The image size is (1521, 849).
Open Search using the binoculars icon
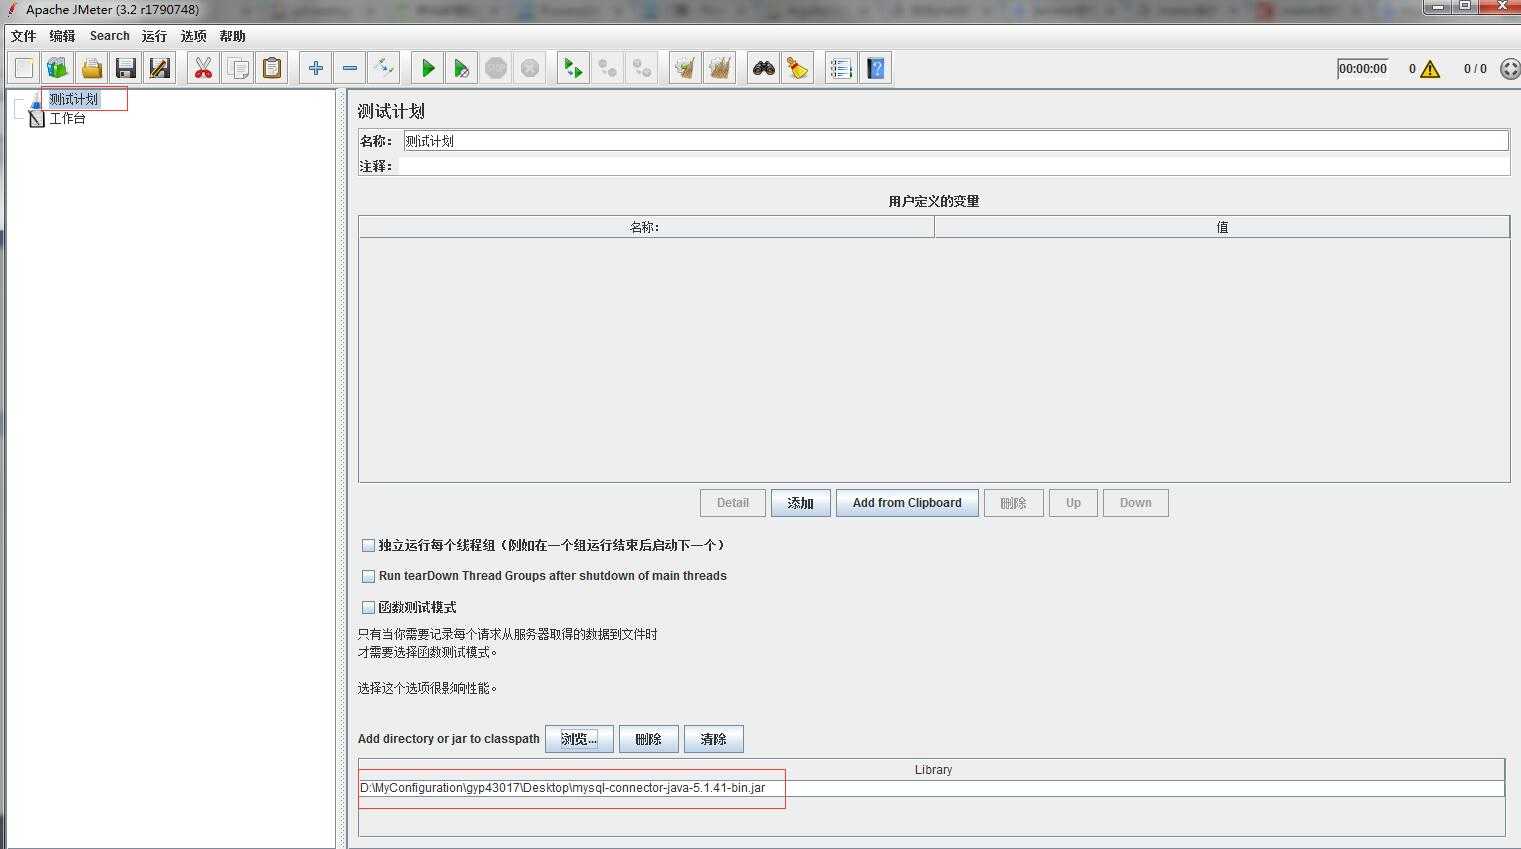(764, 68)
